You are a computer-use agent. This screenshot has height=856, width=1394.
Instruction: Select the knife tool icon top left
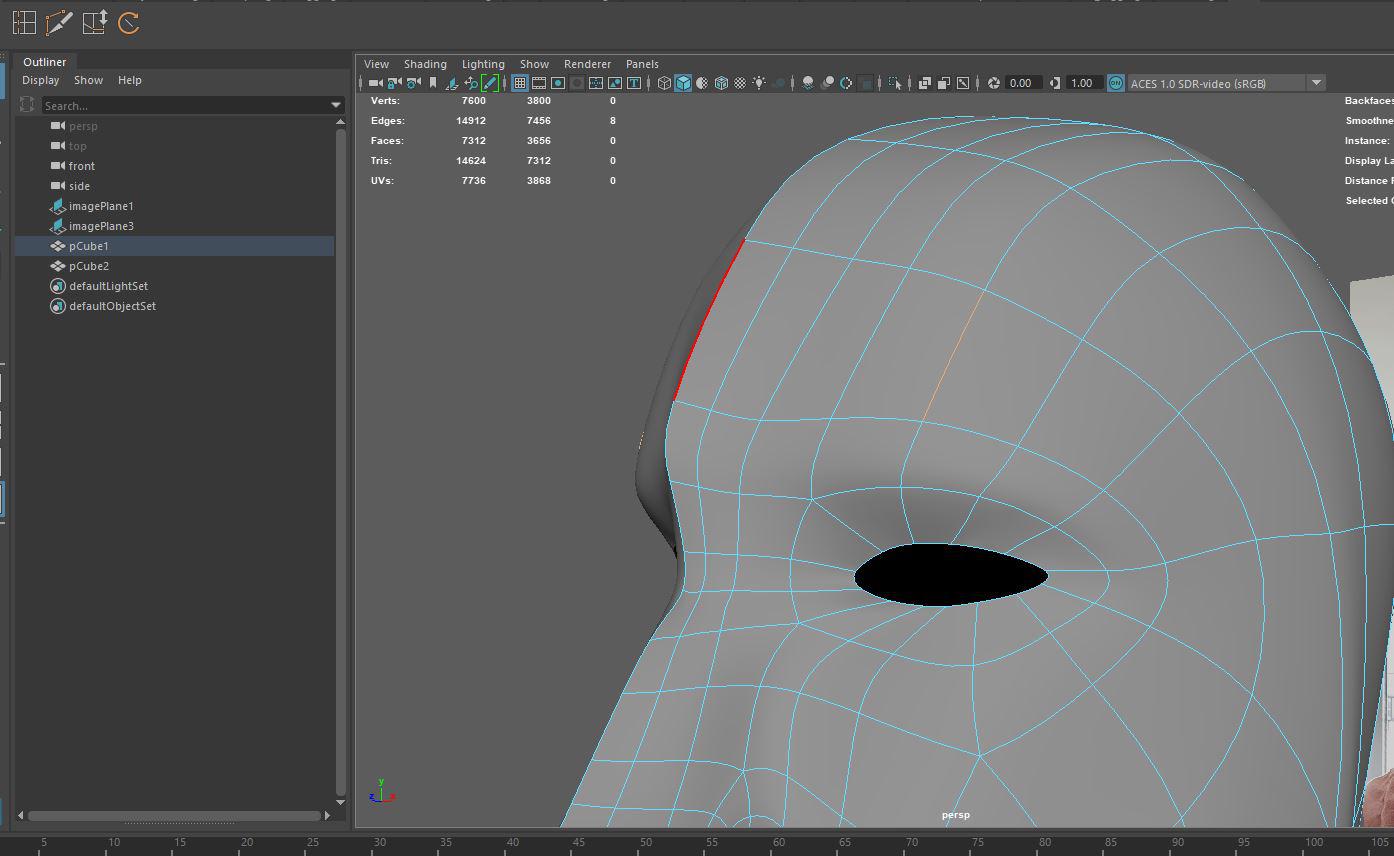pos(57,22)
